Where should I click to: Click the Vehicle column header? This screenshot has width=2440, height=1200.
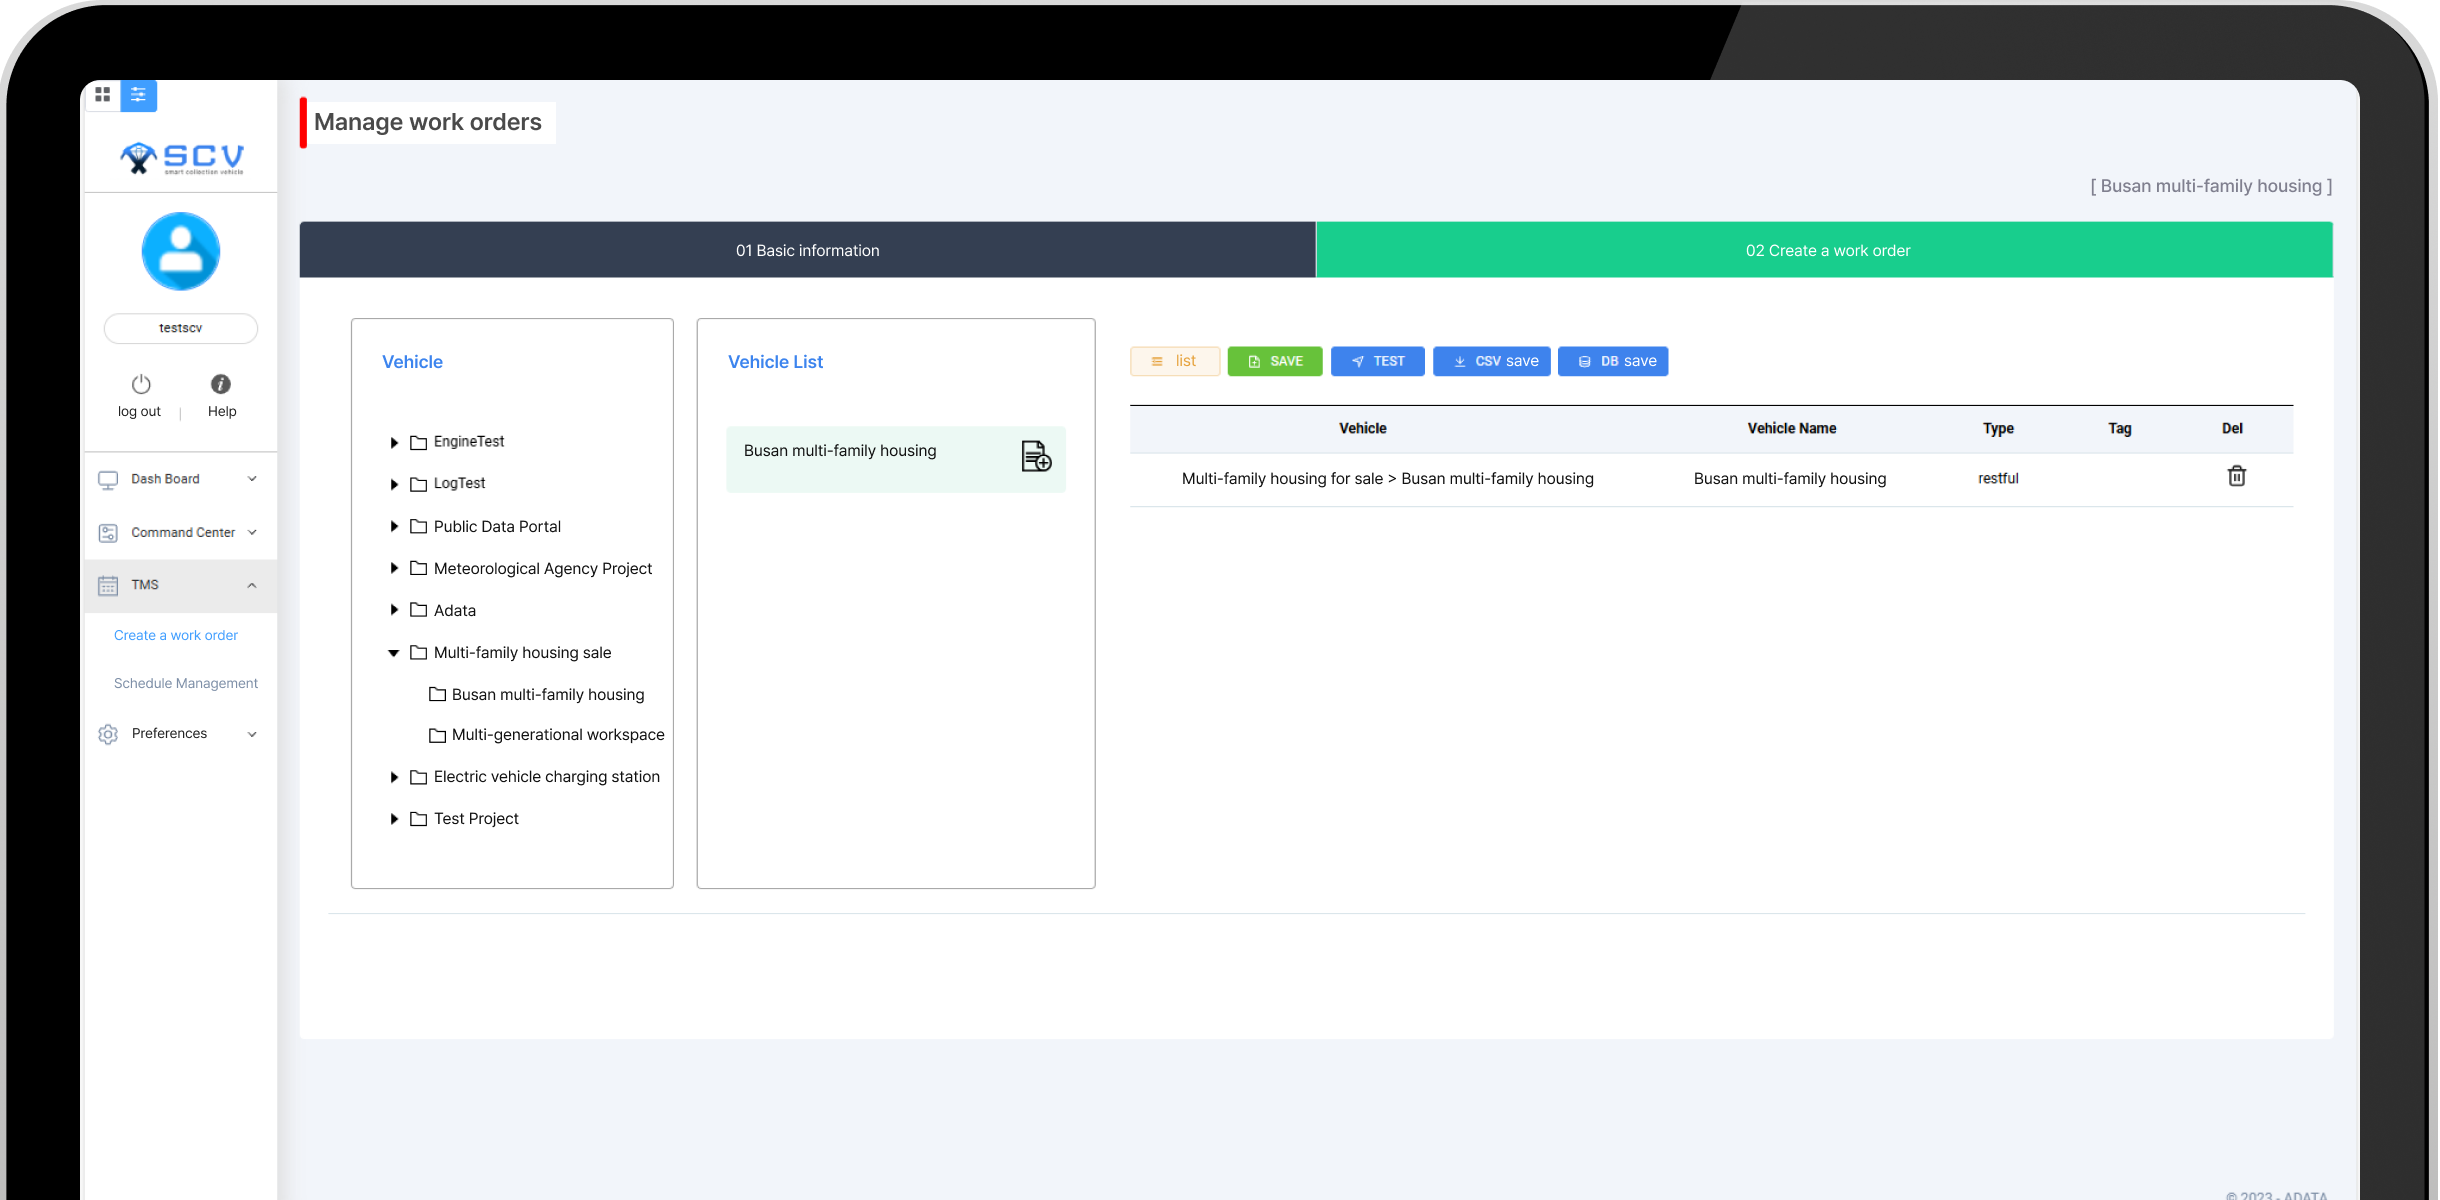pyautogui.click(x=1363, y=428)
